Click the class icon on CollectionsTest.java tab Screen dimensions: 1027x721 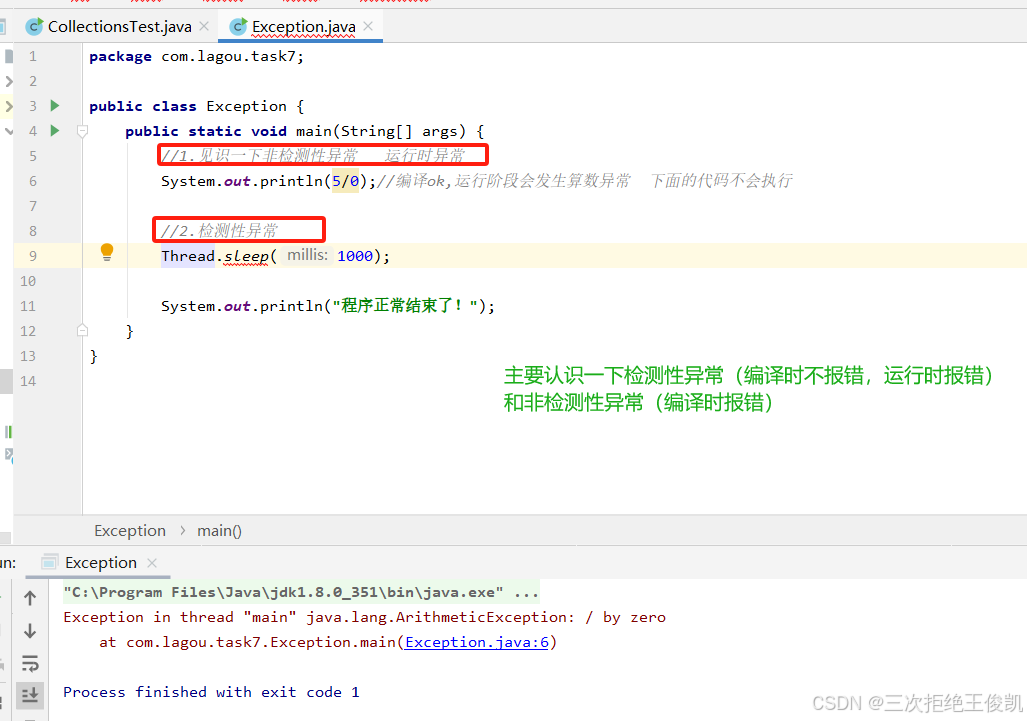(x=34, y=27)
